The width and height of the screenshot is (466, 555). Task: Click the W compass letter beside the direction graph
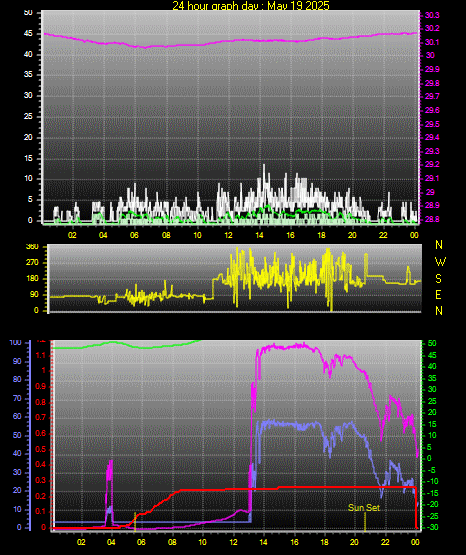click(x=440, y=262)
